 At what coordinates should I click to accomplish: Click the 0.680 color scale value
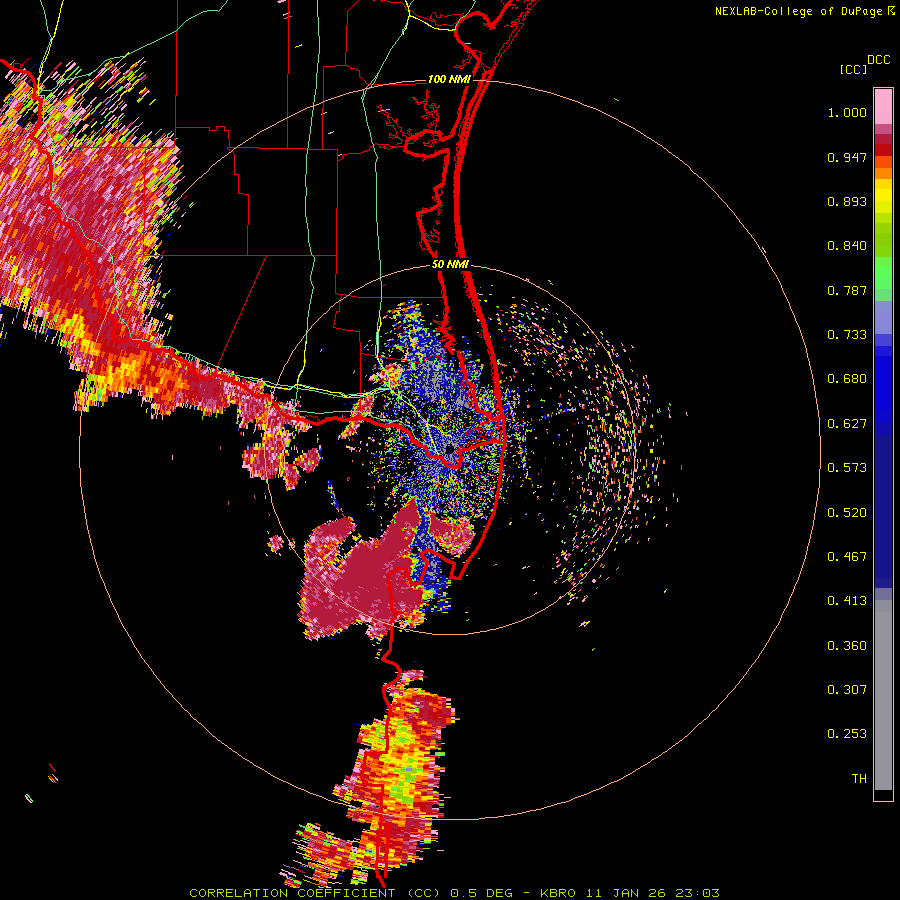point(847,379)
